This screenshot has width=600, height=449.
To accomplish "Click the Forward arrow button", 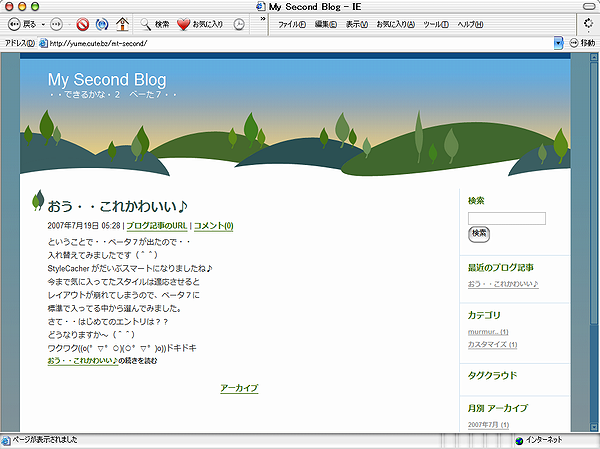I will pos(56,24).
